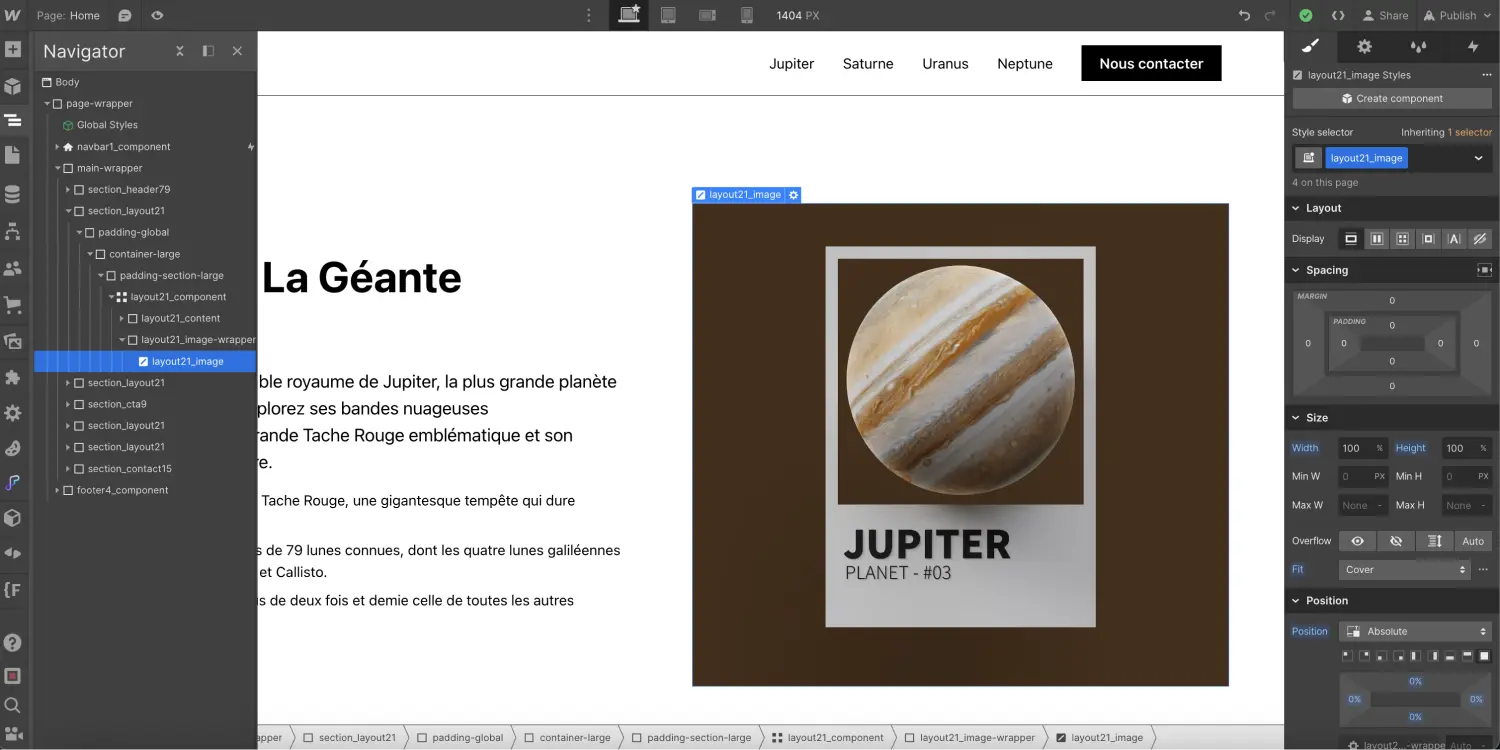Open the Components panel
This screenshot has width=1500, height=750.
click(x=14, y=84)
